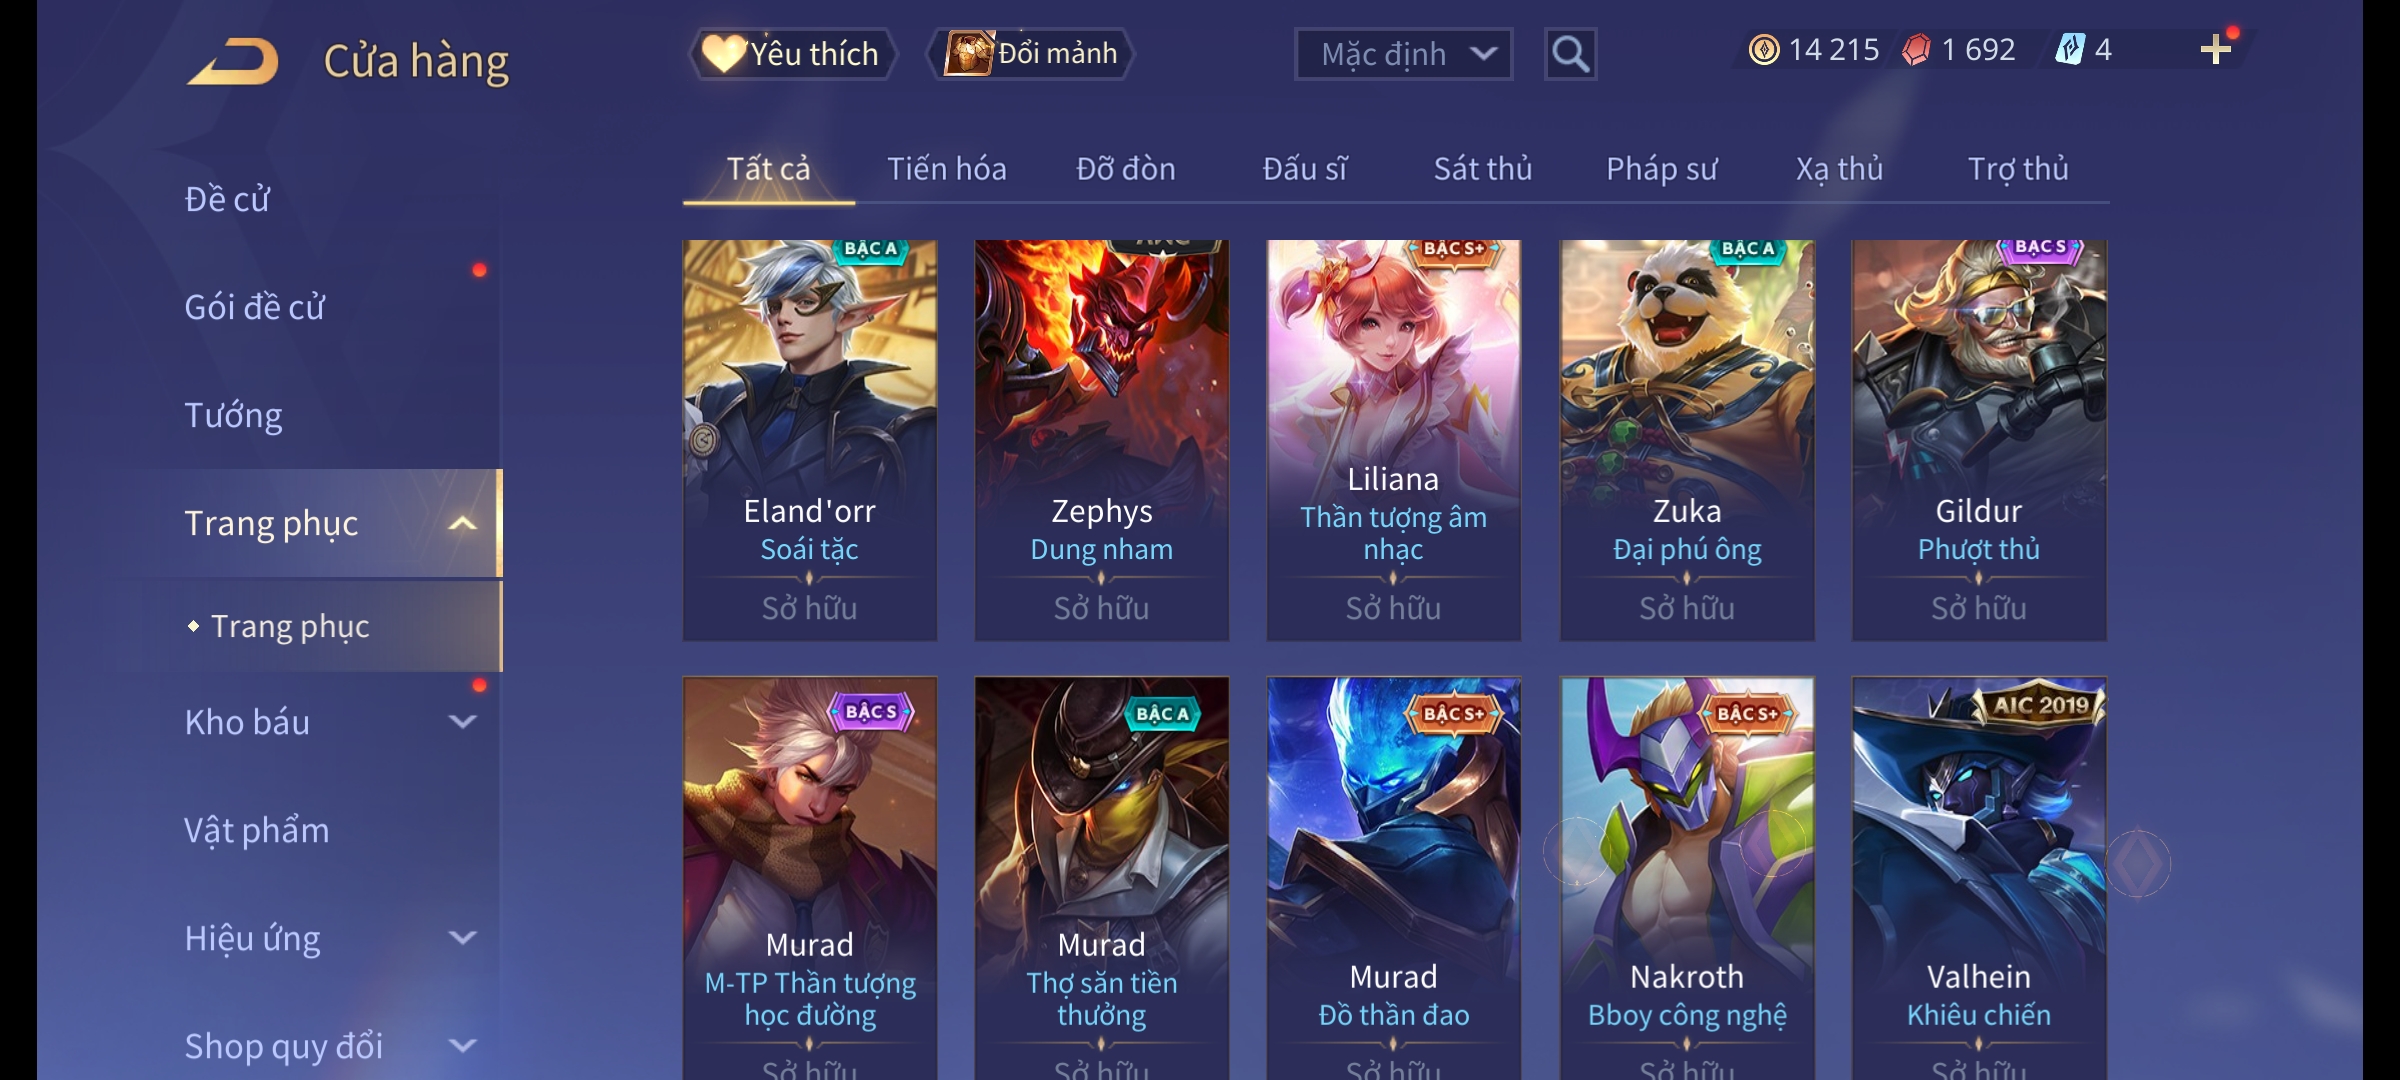Select the Tiến hóa tab

click(947, 169)
